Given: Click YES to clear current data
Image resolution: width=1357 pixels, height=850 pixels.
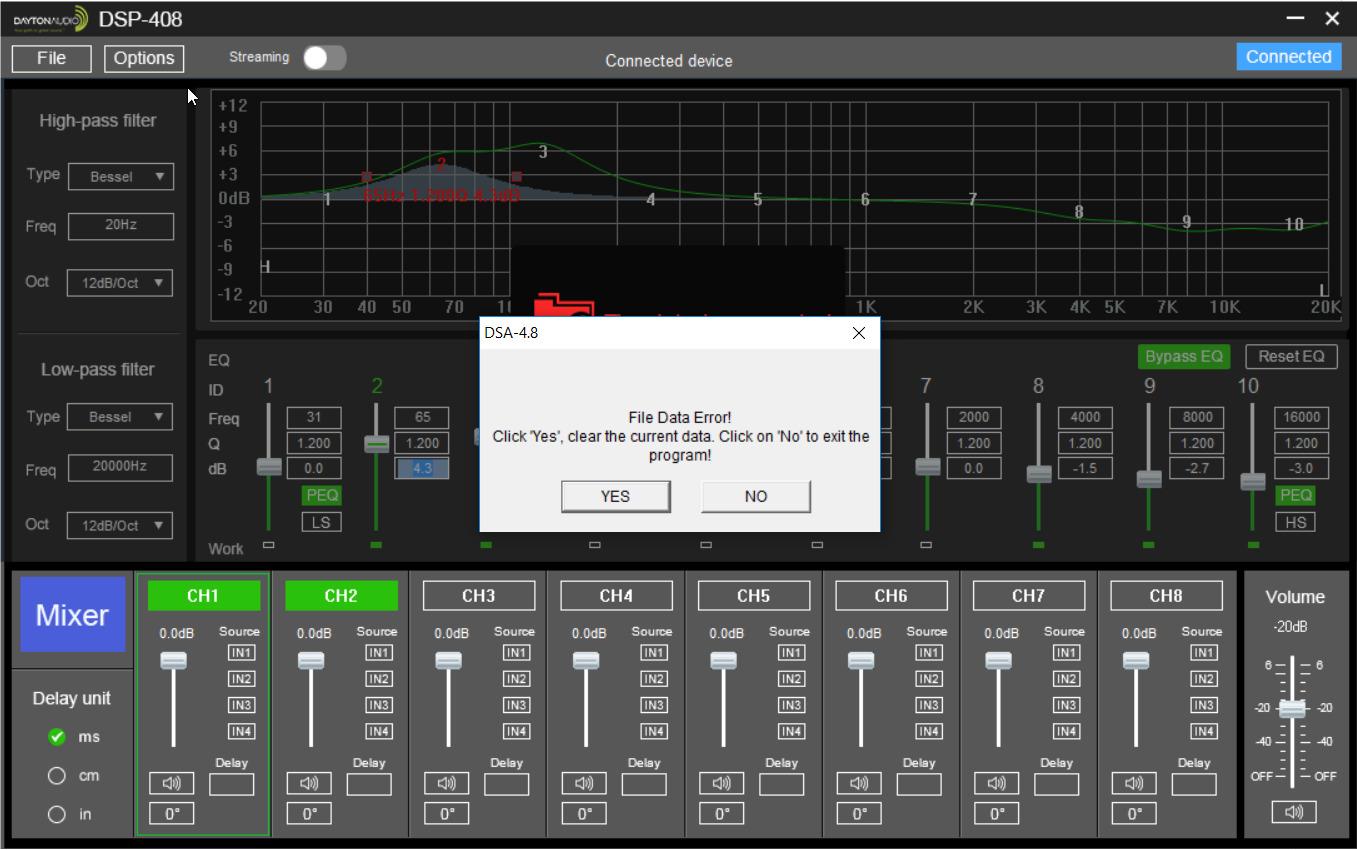Looking at the screenshot, I should 615,496.
